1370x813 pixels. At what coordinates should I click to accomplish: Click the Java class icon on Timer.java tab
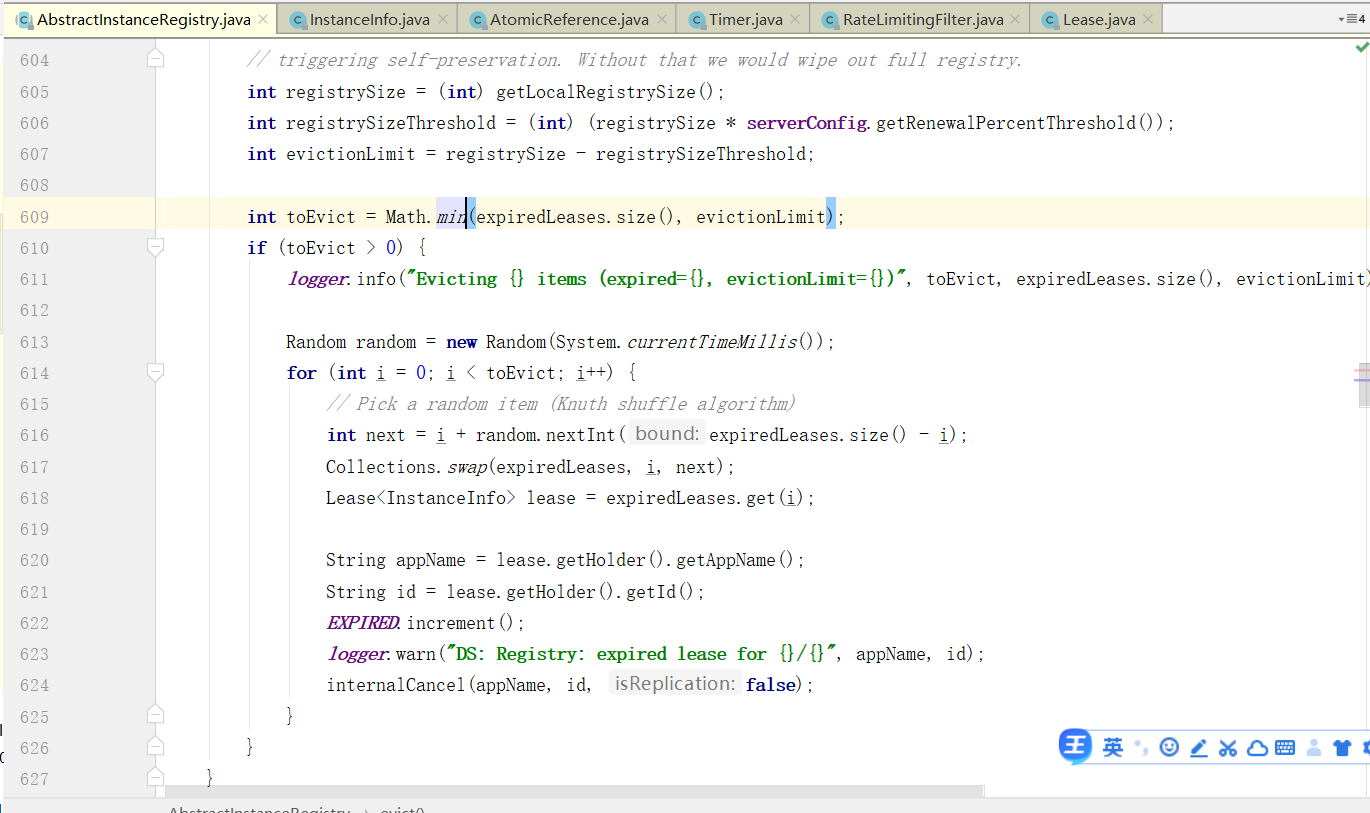697,20
